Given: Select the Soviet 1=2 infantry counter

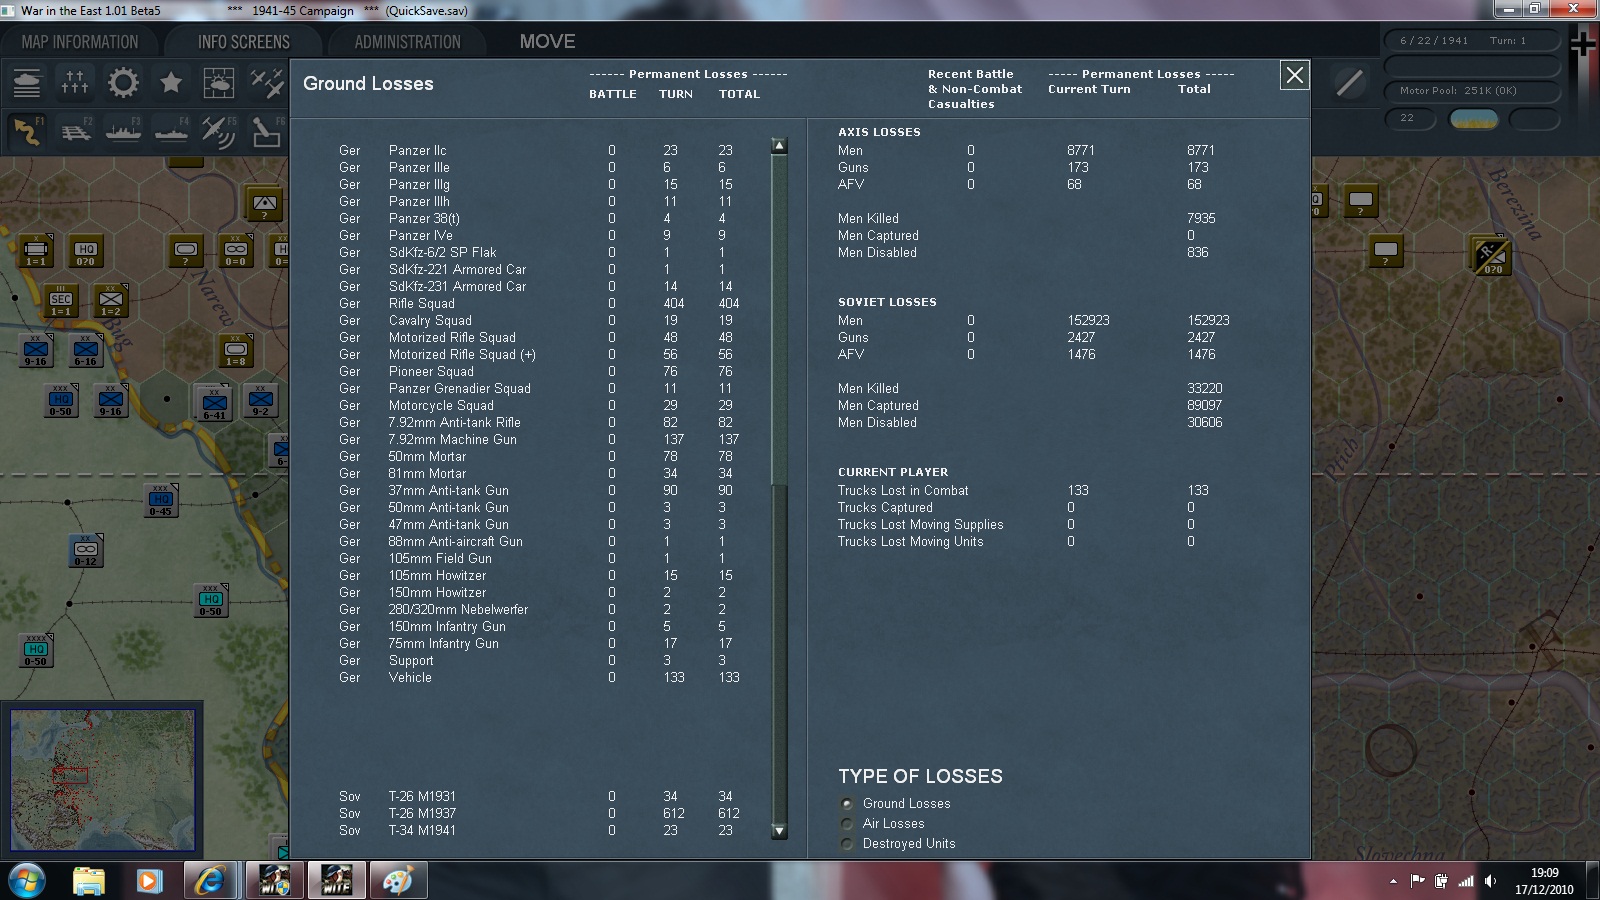Looking at the screenshot, I should click(111, 302).
